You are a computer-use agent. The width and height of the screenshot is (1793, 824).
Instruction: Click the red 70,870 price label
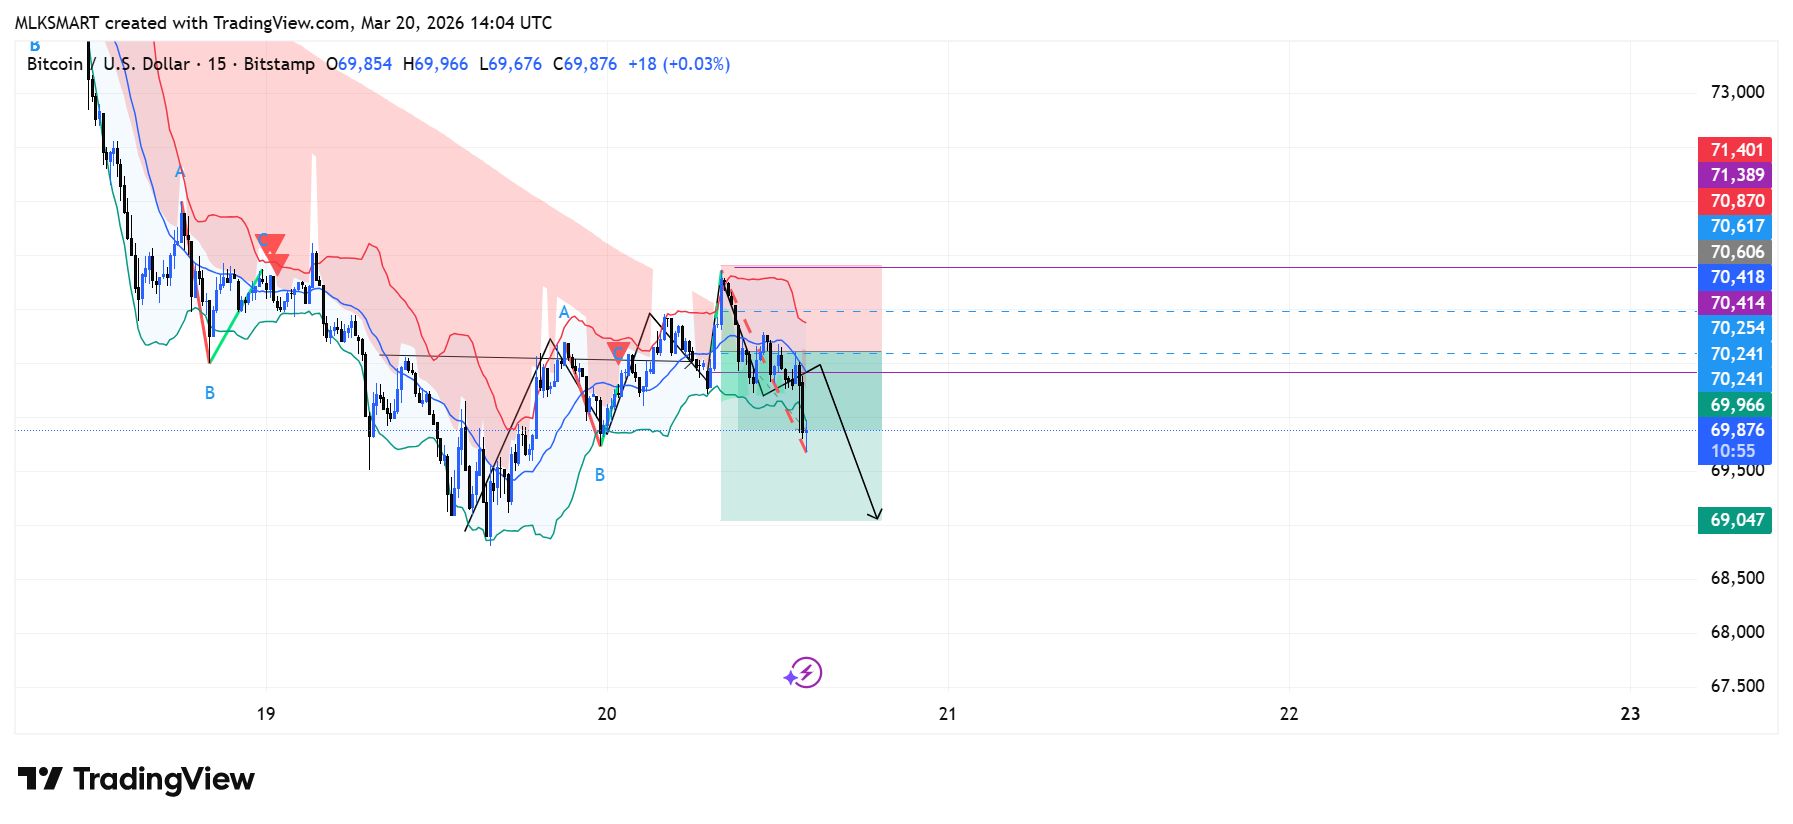1735,201
